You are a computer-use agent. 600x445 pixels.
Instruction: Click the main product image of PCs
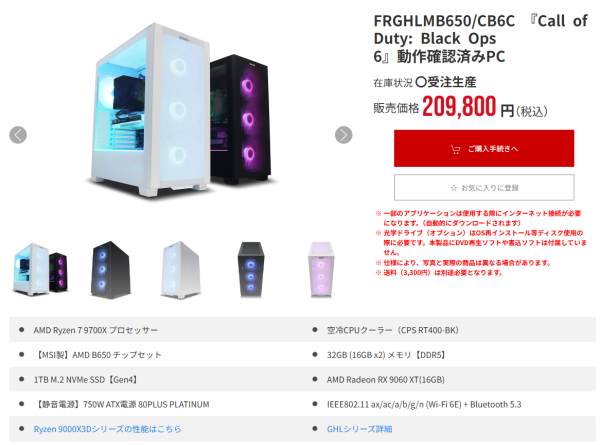pos(180,111)
